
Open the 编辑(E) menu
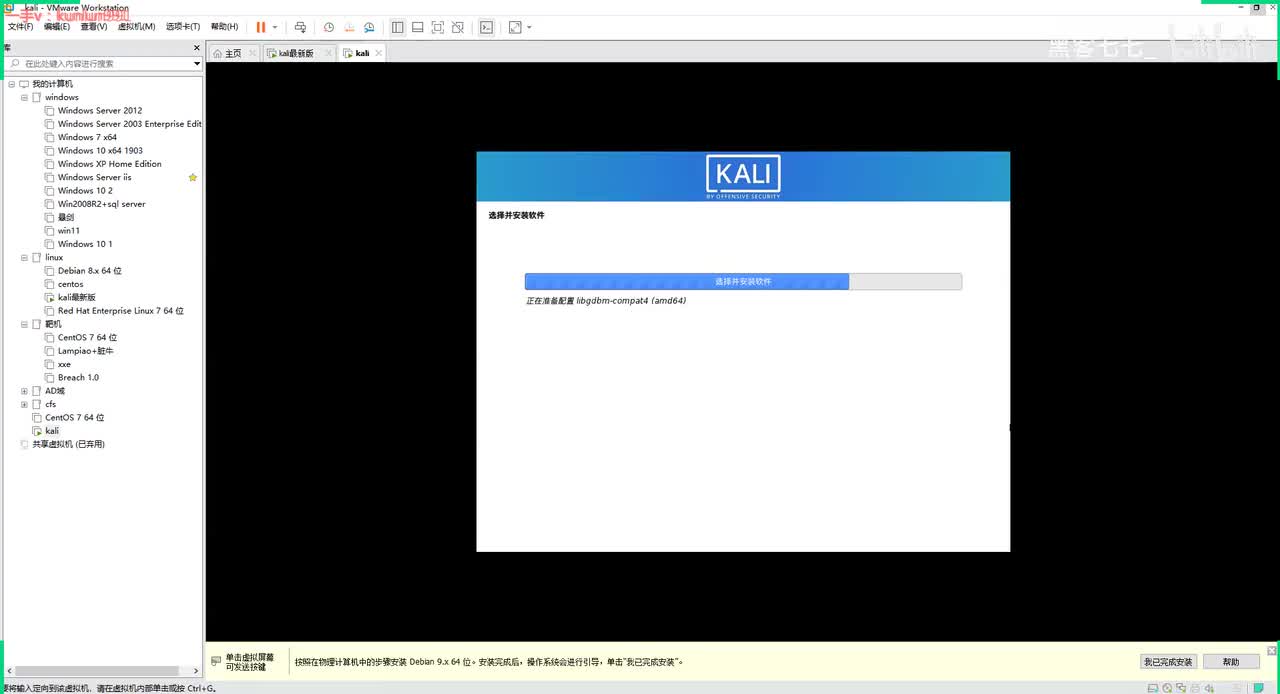(57, 27)
